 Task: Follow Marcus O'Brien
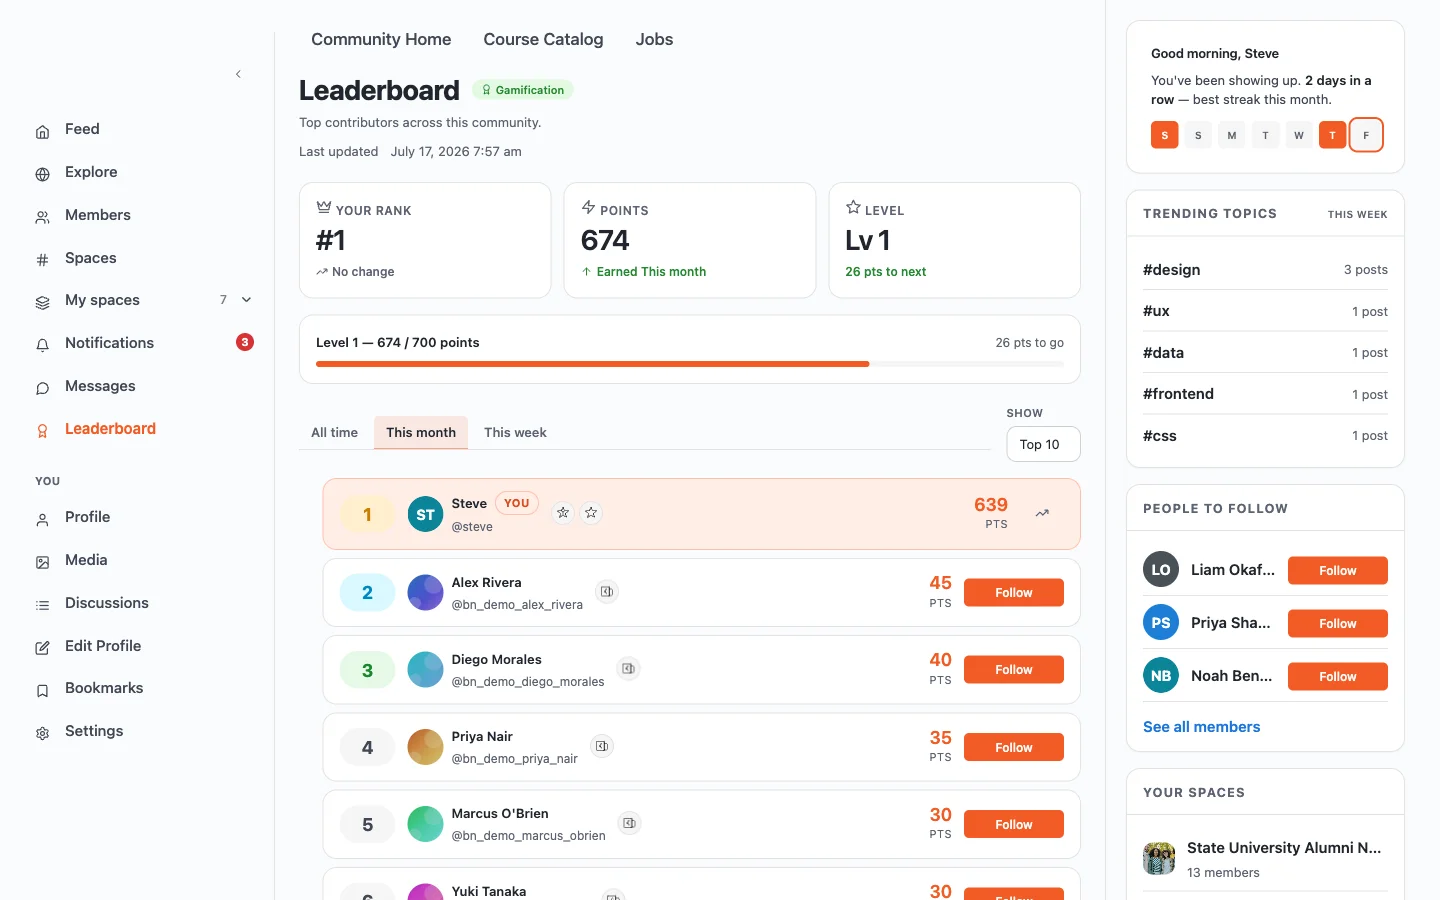pyautogui.click(x=1014, y=824)
